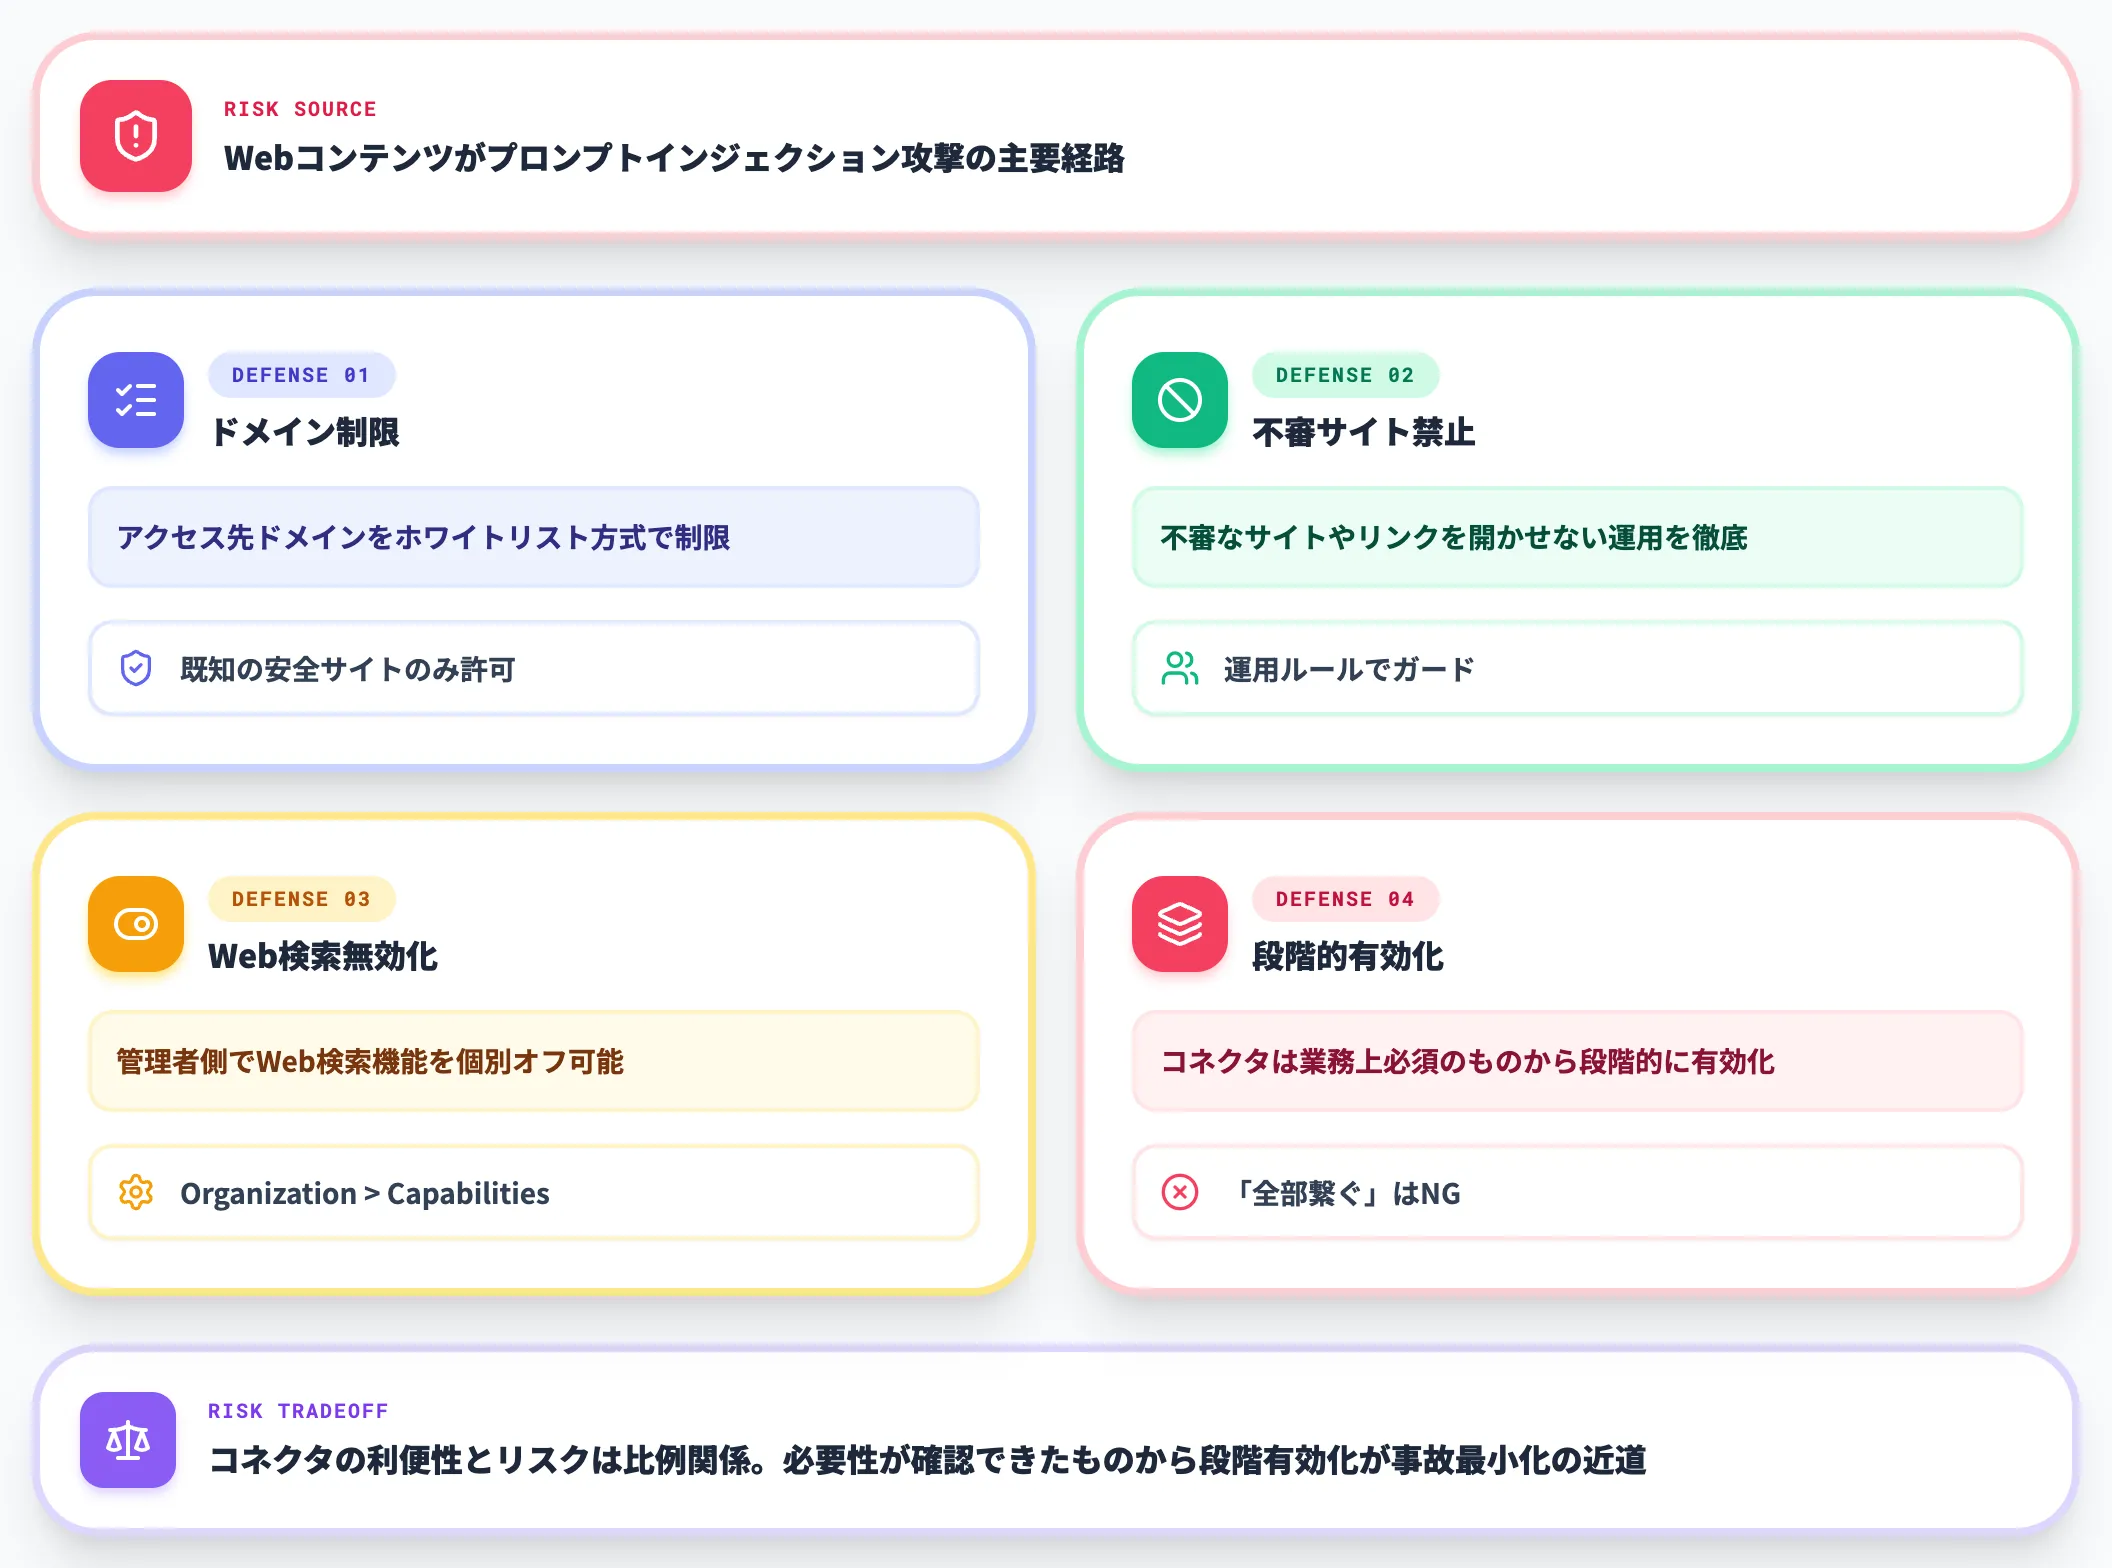Click the RISK SOURCE label
Viewport: 2112px width, 1568px height.
[300, 109]
